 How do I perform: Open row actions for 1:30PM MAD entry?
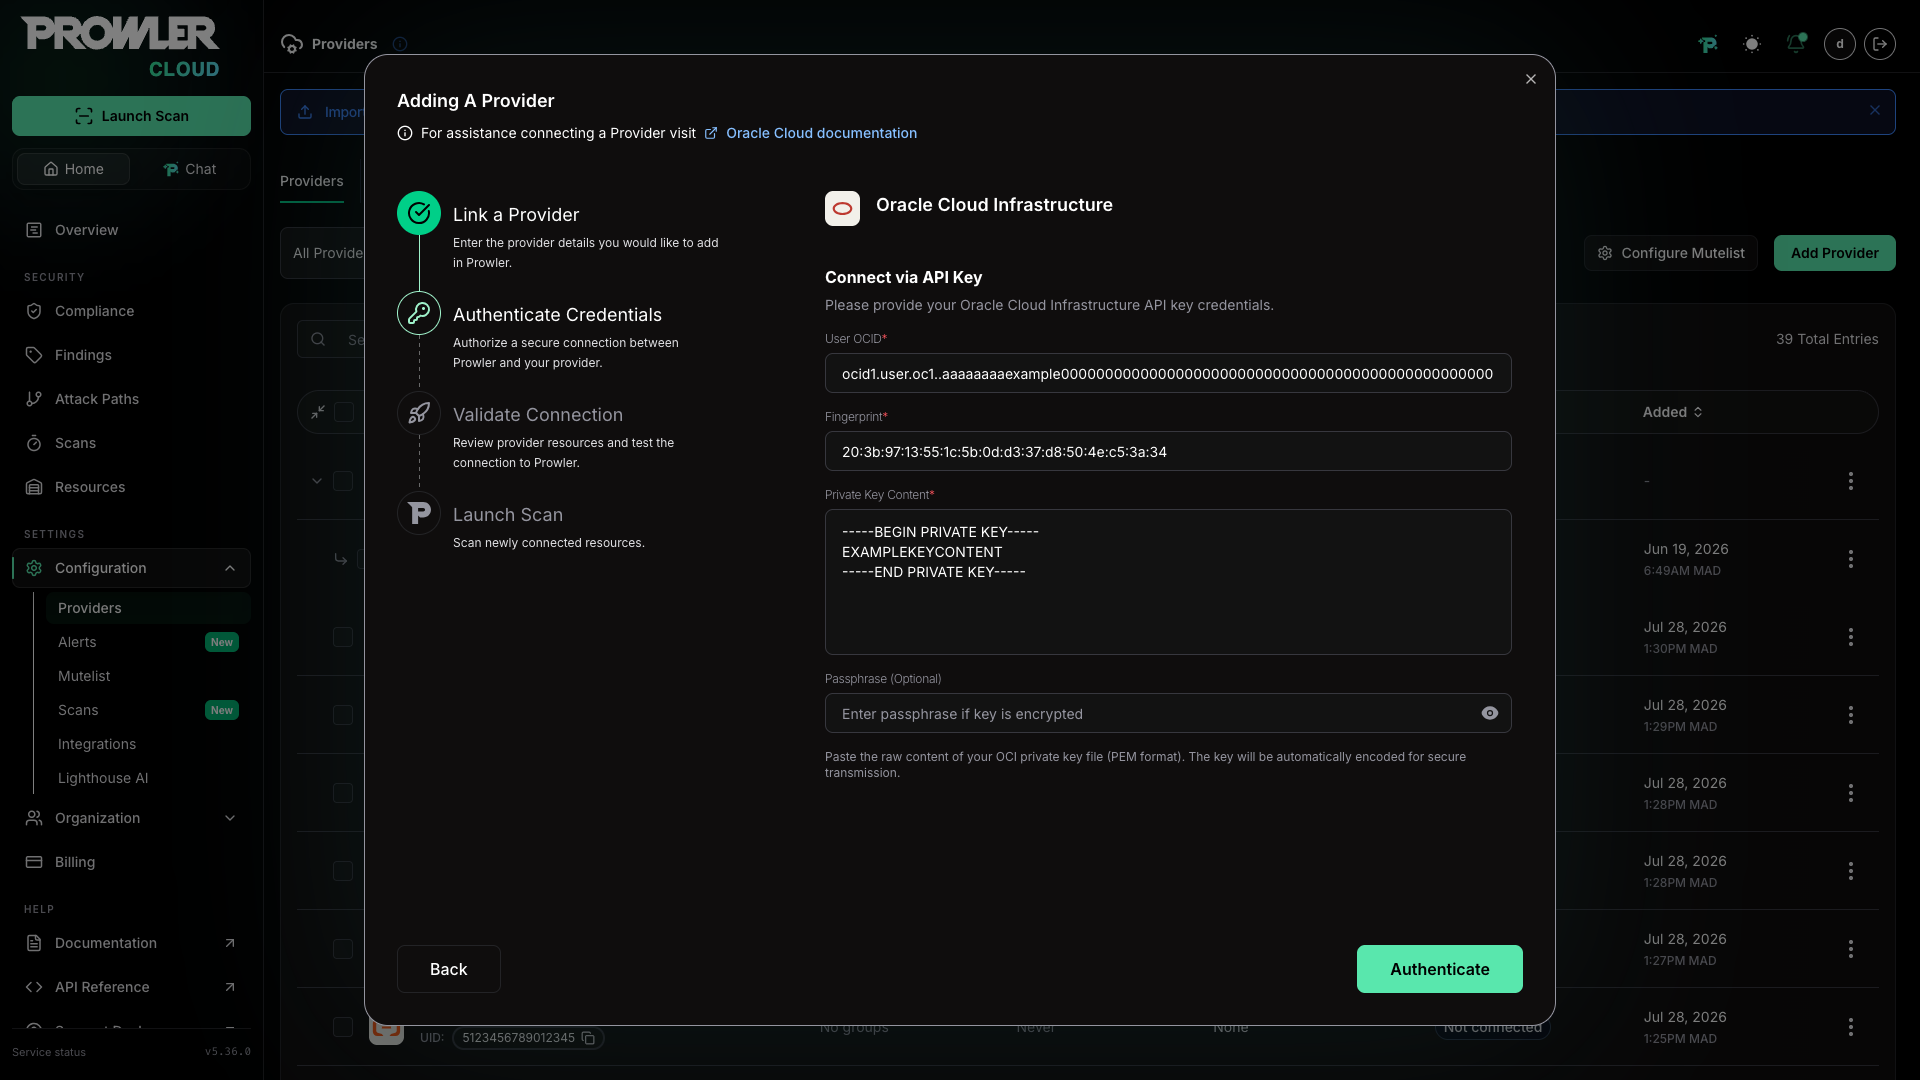[x=1850, y=637]
